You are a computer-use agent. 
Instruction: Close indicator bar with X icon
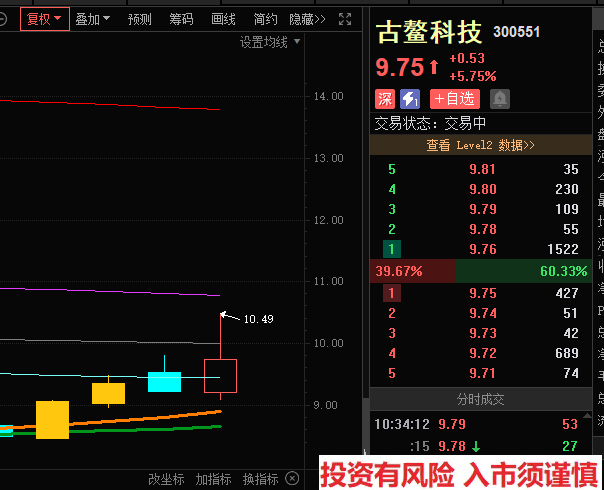[292, 479]
